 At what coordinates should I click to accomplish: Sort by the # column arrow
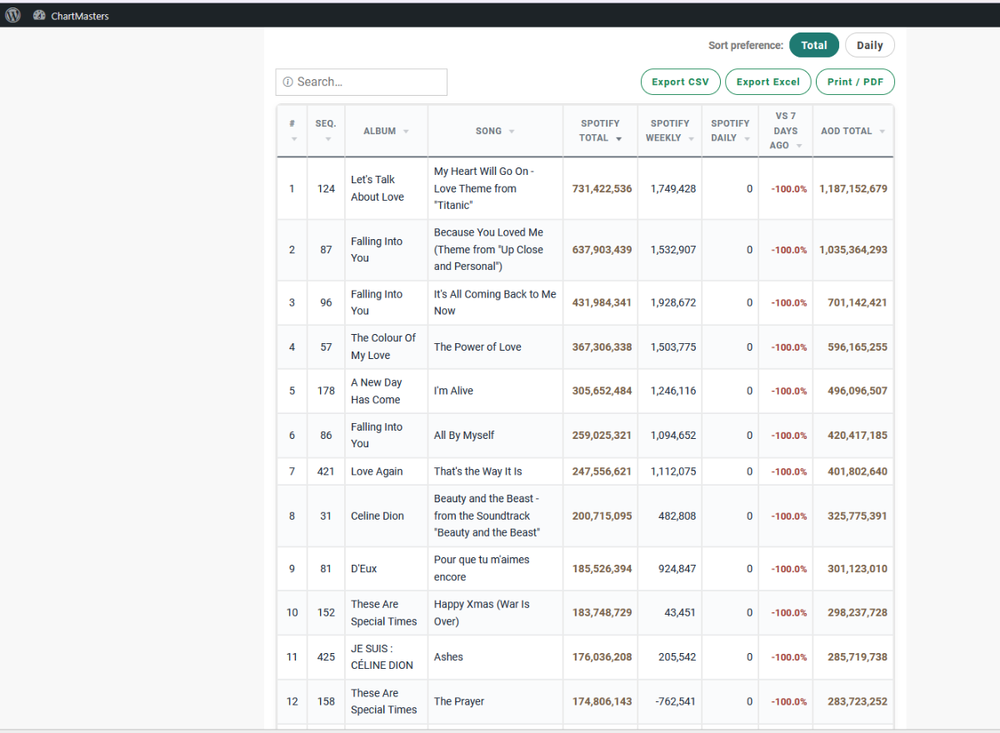(x=294, y=139)
